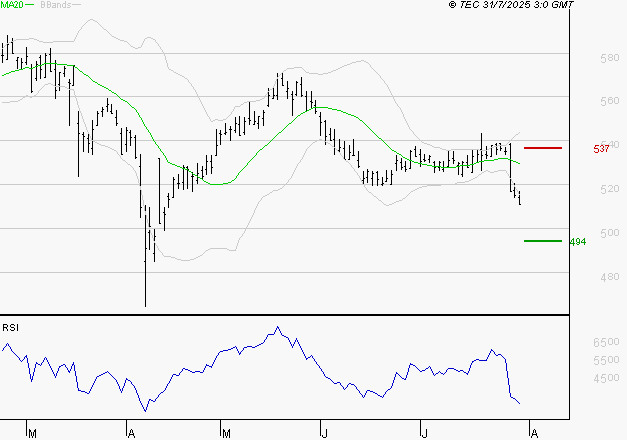This screenshot has height=440, width=627.
Task: Select the green support line at 494
Action: point(542,240)
